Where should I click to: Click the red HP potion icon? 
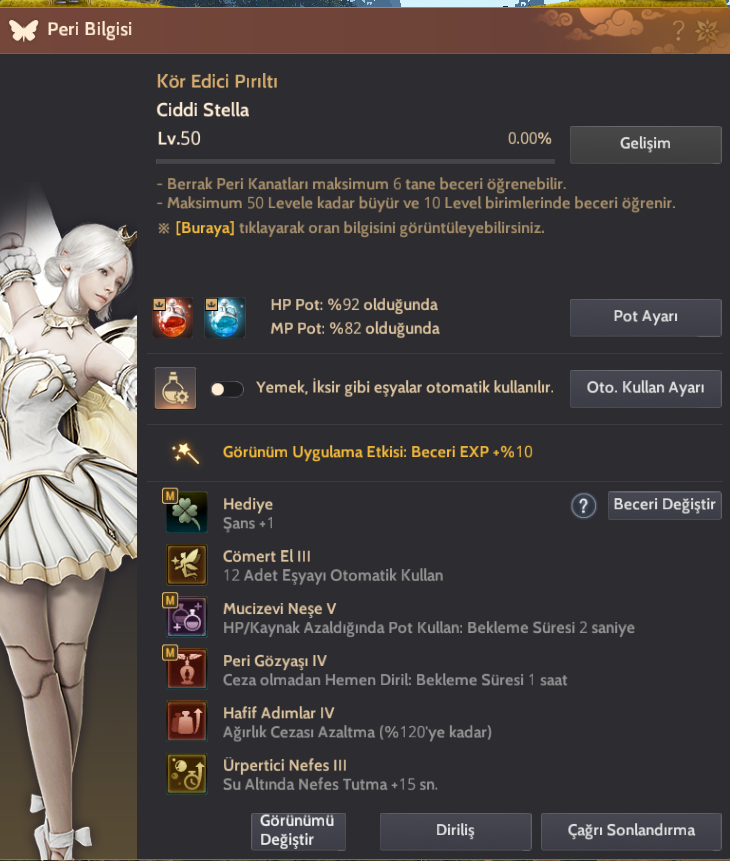tap(172, 317)
